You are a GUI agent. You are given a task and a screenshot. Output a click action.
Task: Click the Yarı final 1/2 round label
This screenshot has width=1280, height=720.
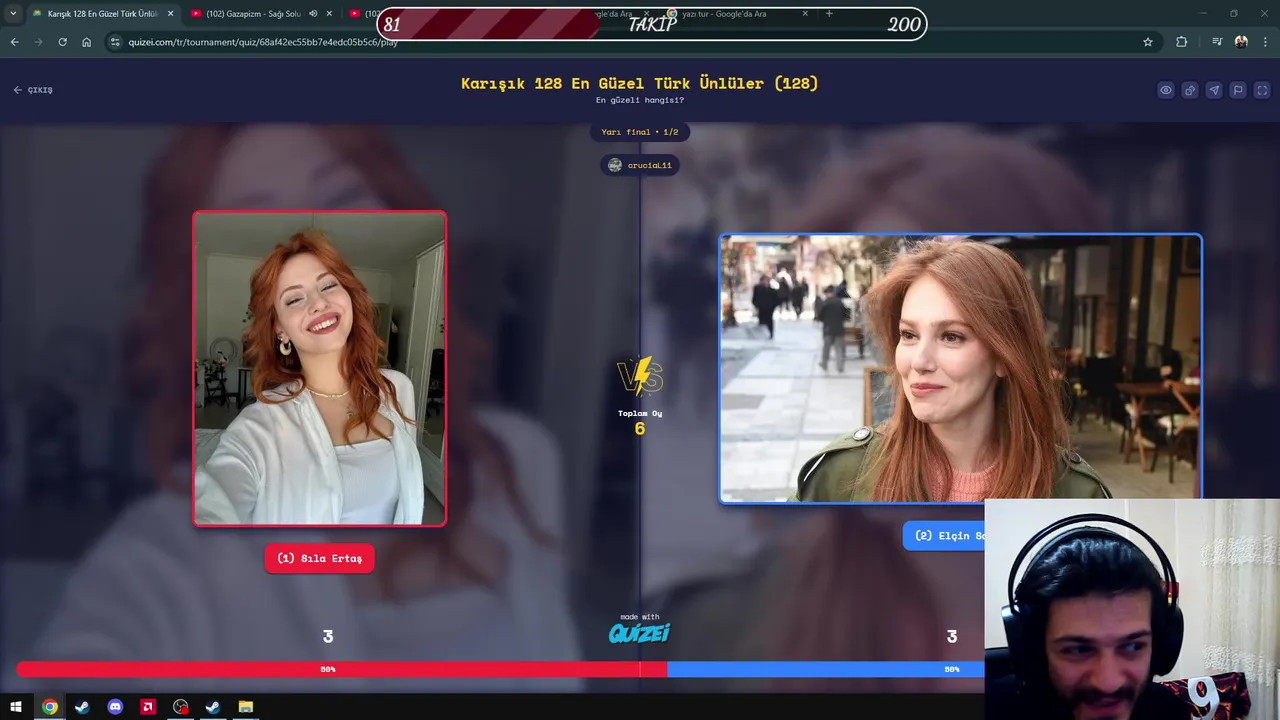pyautogui.click(x=640, y=132)
